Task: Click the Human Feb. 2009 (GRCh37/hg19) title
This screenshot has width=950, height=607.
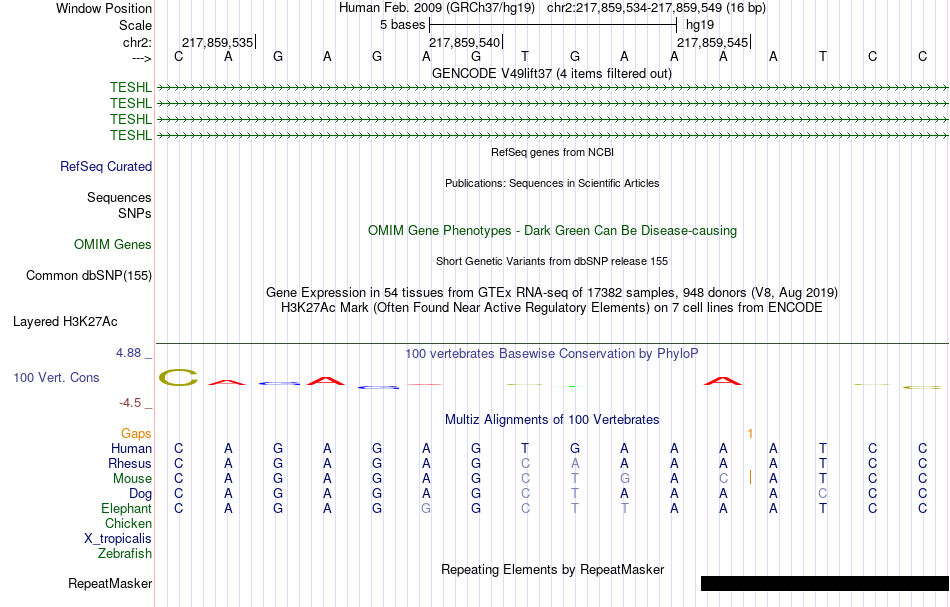Action: pos(437,8)
